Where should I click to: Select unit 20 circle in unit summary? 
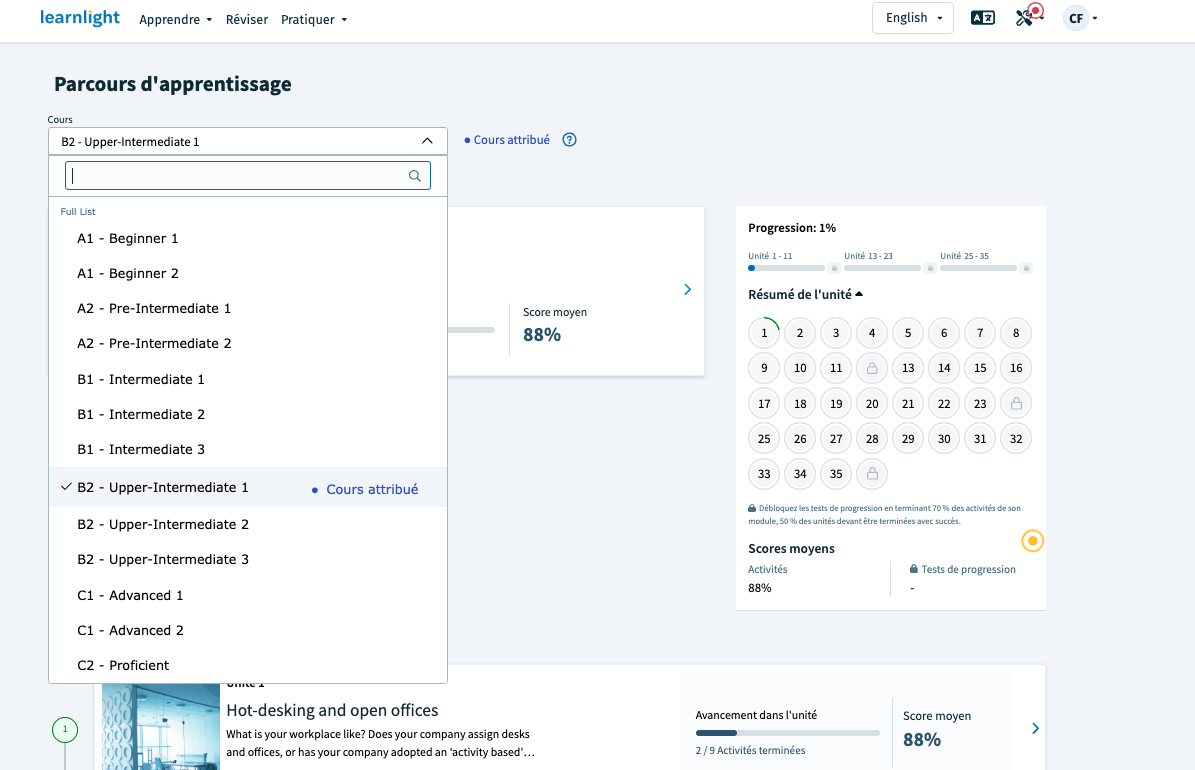point(872,404)
